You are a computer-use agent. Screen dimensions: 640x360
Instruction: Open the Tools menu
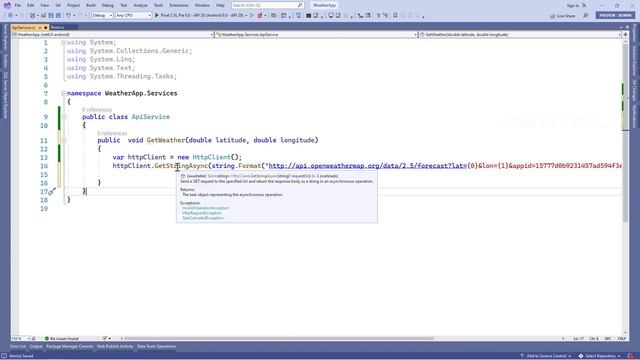158,5
